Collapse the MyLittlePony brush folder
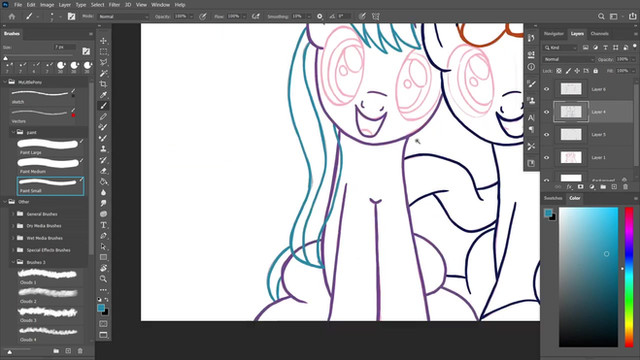 (5, 82)
